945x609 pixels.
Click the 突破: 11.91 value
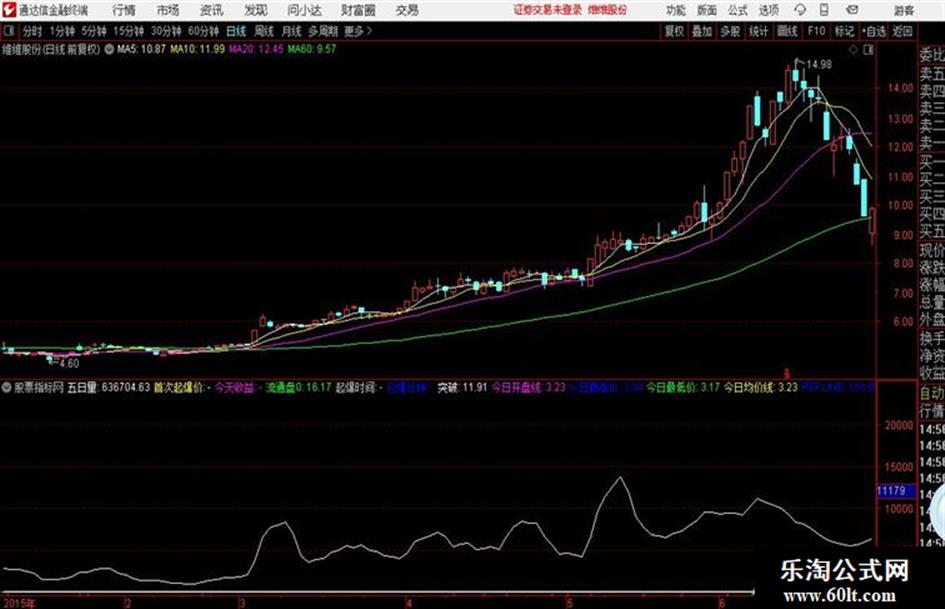462,387
